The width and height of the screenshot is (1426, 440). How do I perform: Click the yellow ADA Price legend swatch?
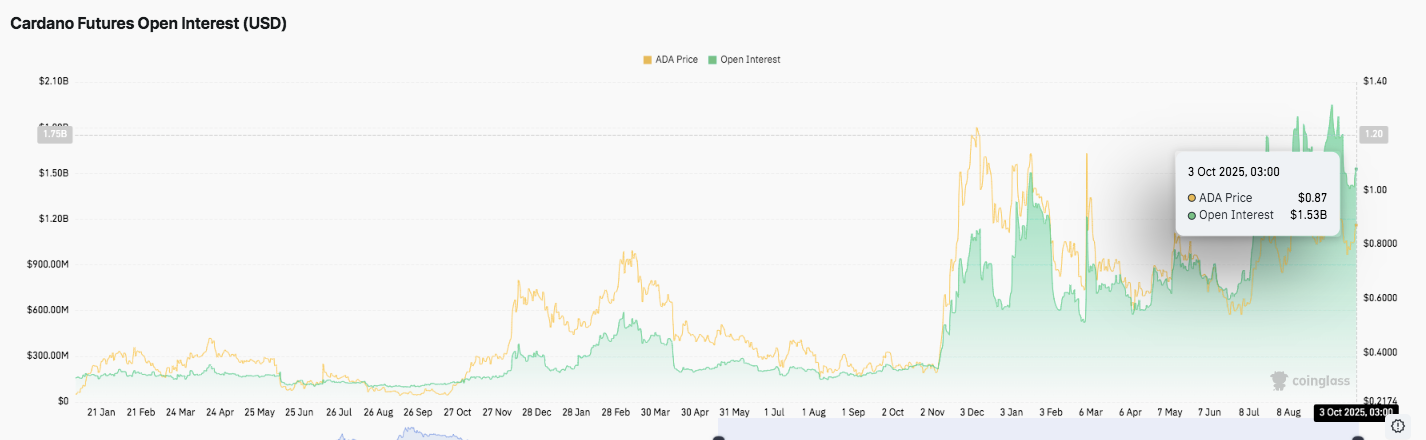tap(647, 60)
